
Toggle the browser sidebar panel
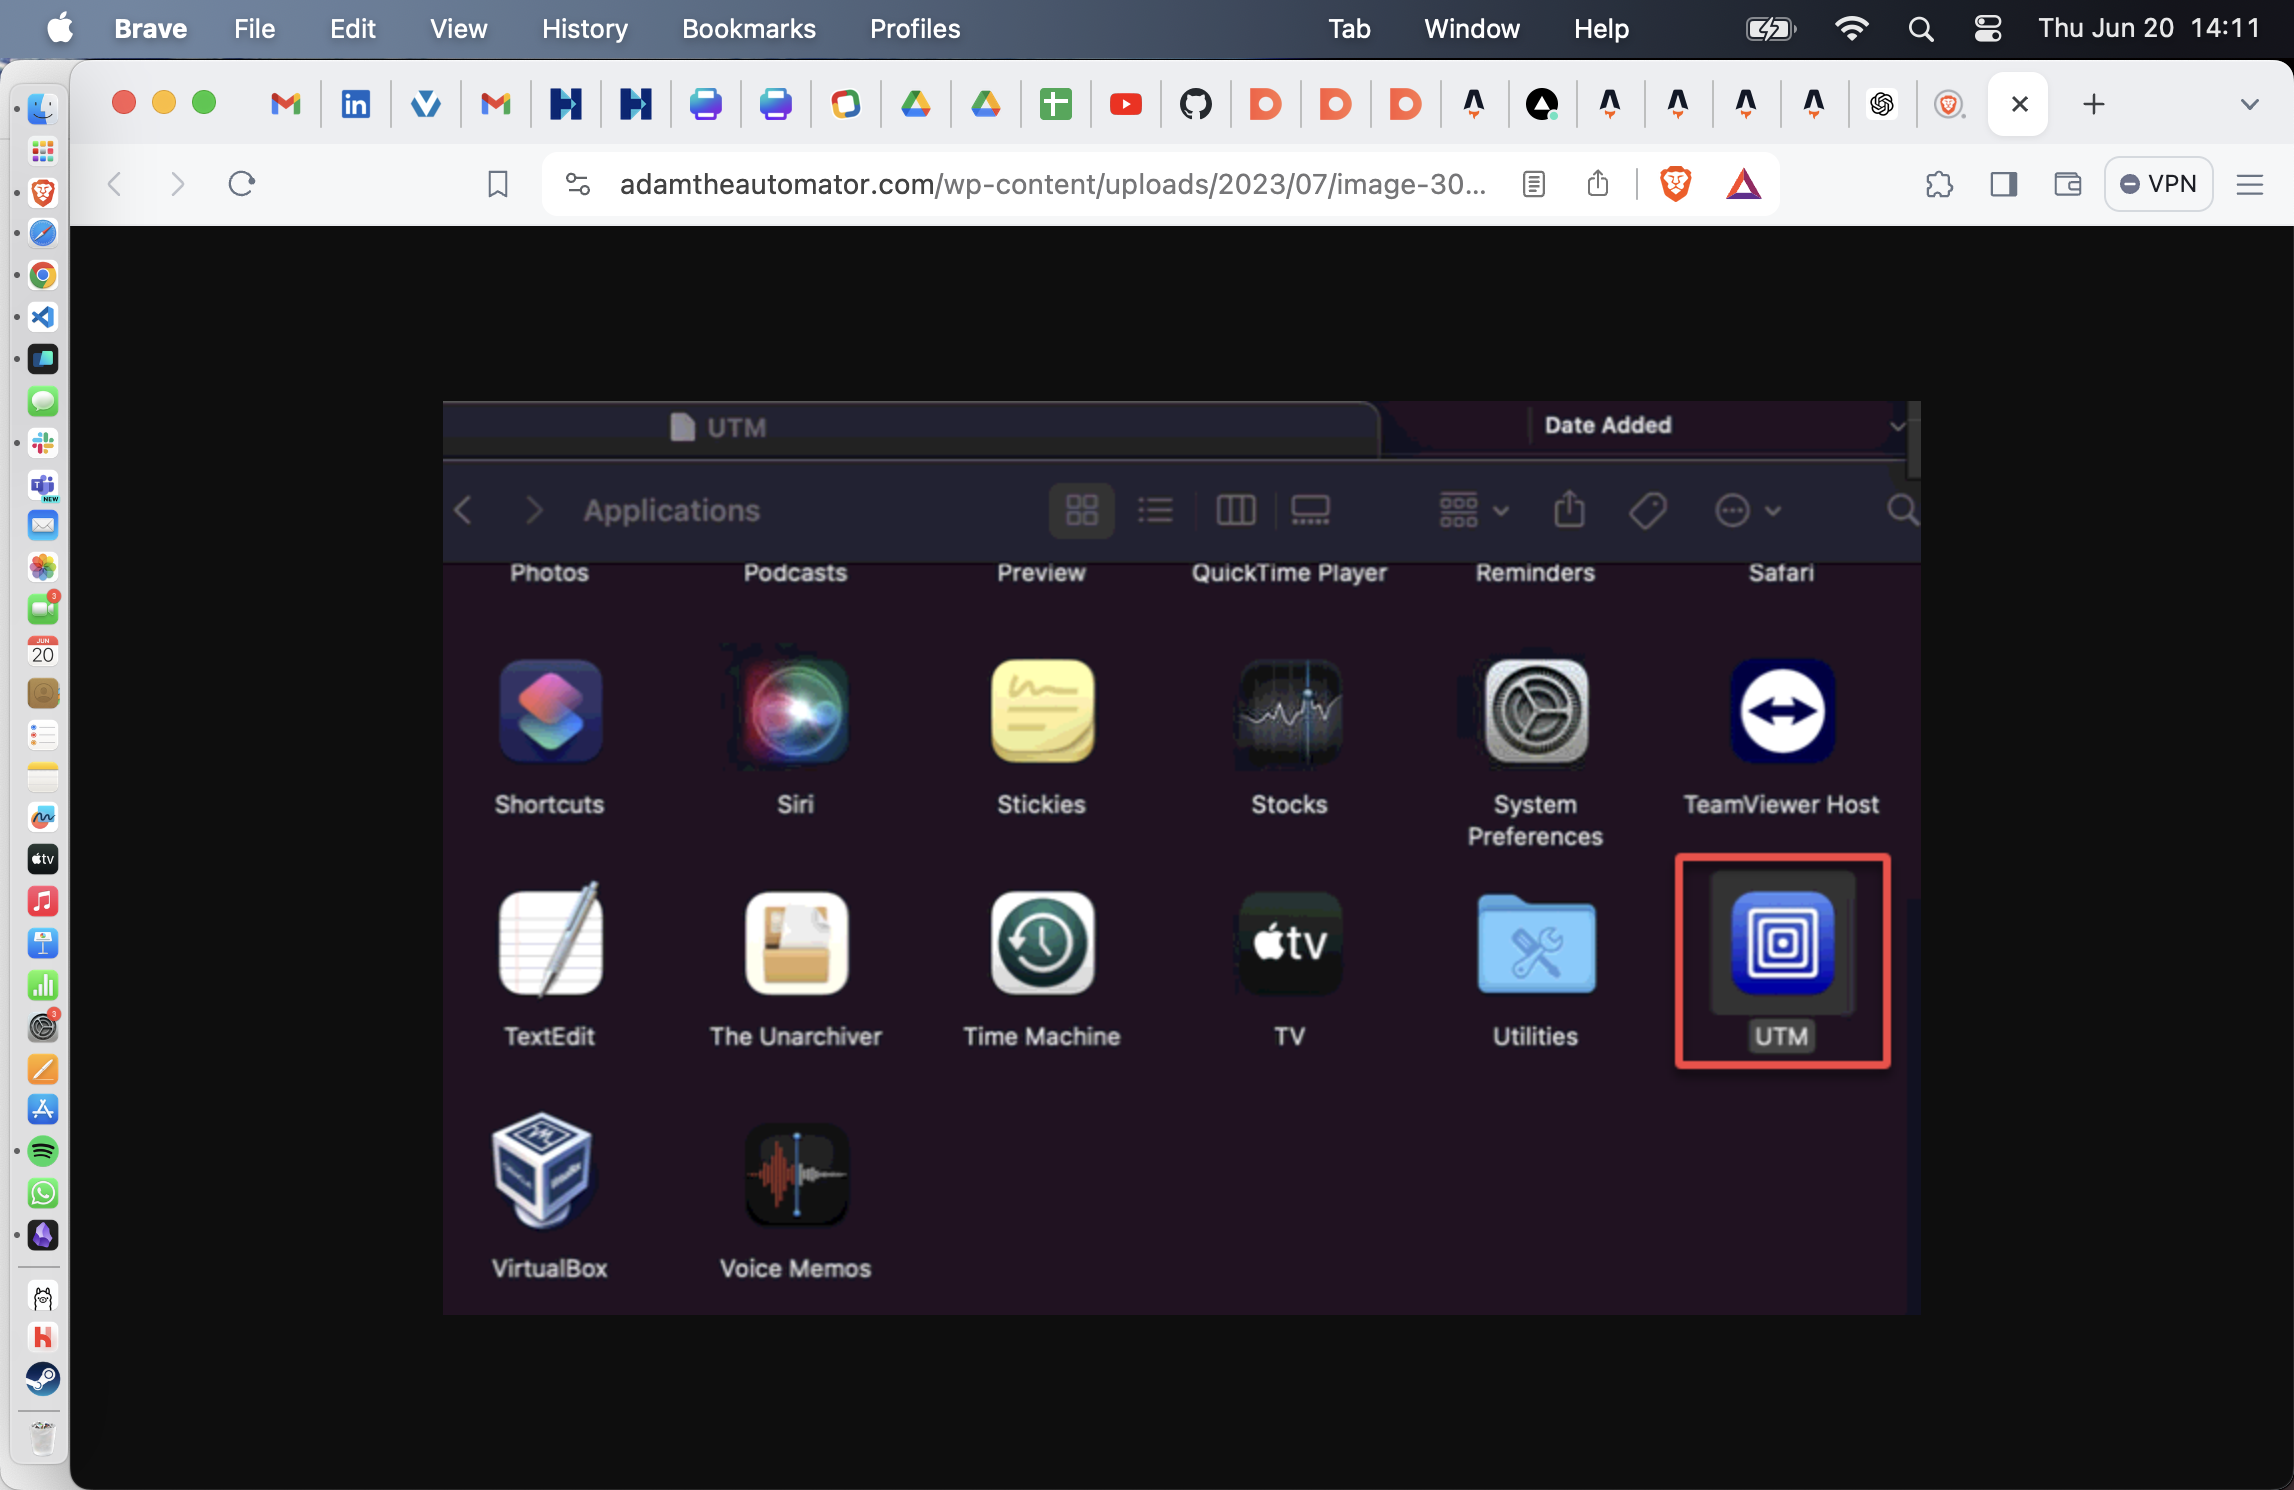[x=2003, y=184]
